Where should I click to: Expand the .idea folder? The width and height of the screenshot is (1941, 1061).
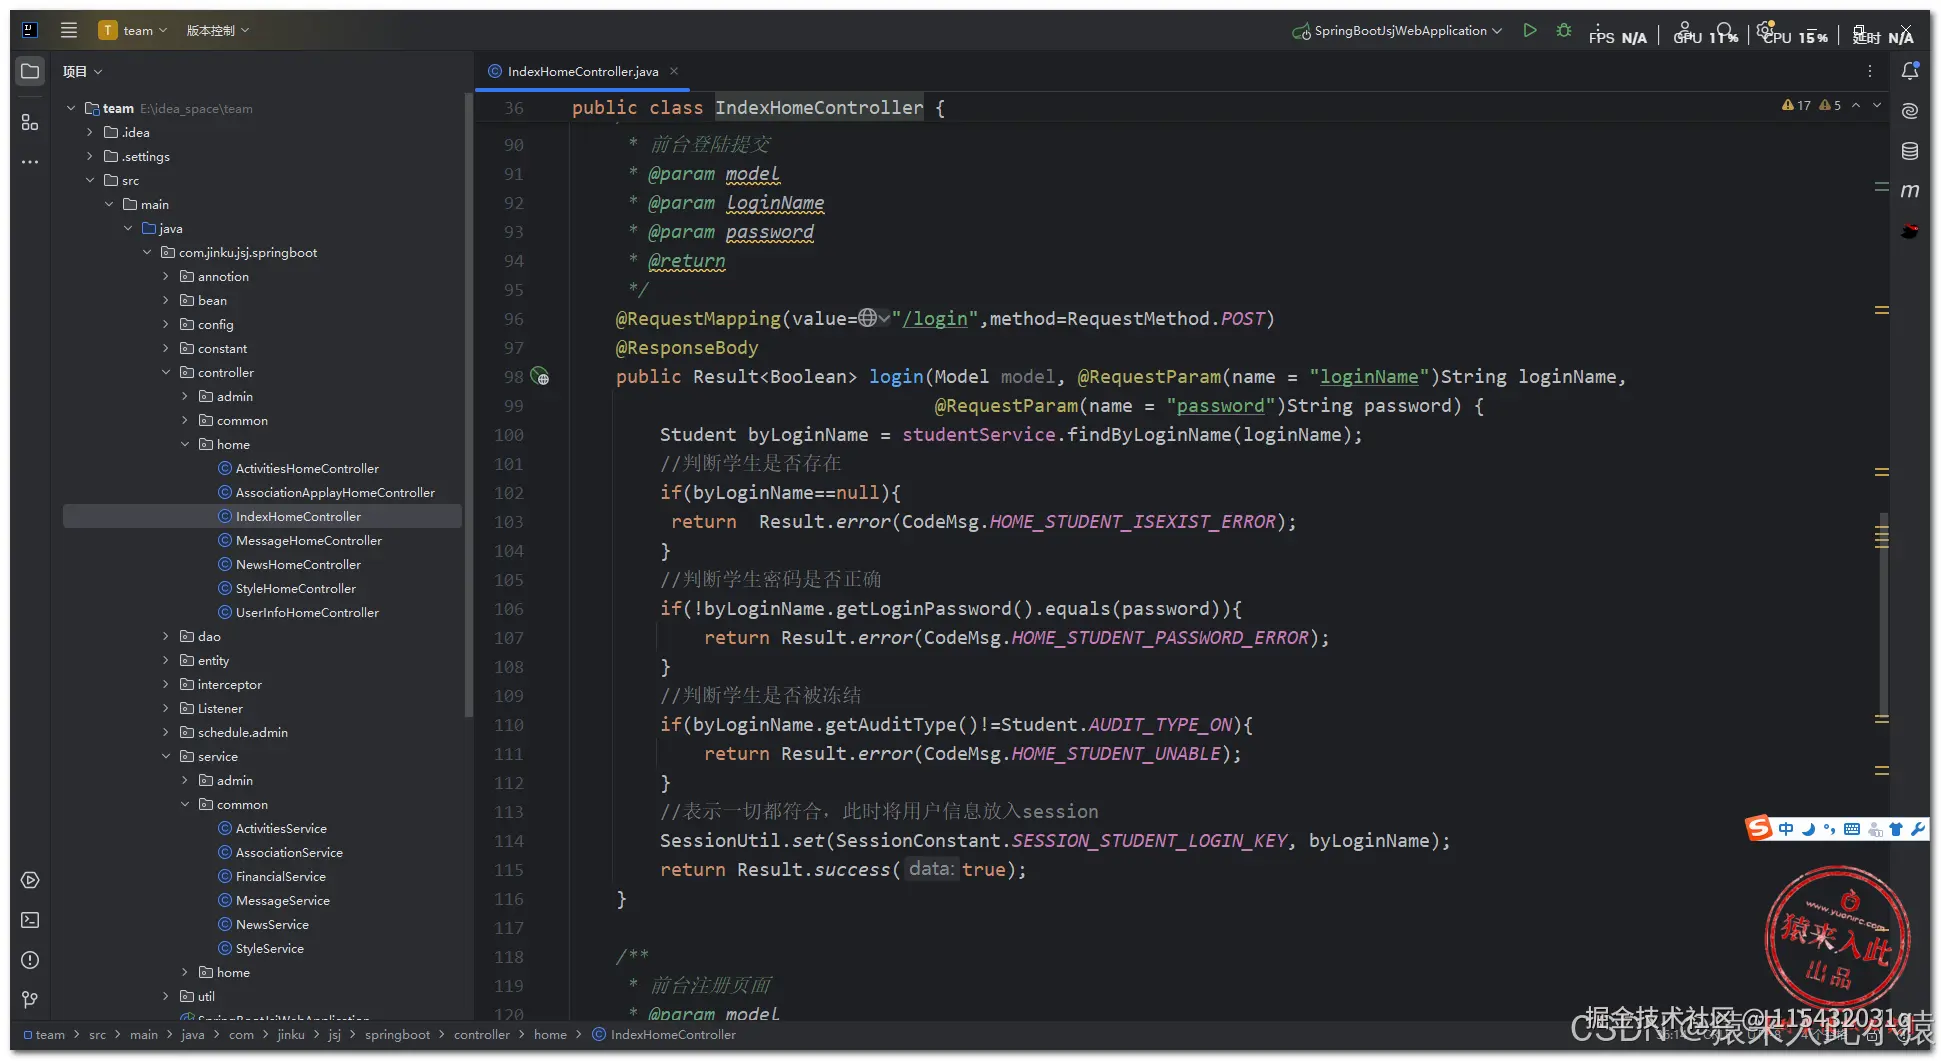click(x=90, y=132)
